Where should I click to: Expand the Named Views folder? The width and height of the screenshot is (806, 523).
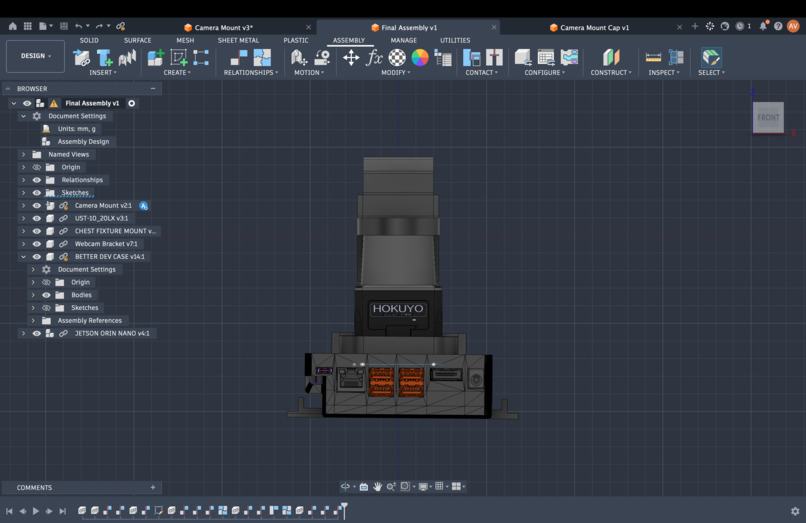point(23,154)
